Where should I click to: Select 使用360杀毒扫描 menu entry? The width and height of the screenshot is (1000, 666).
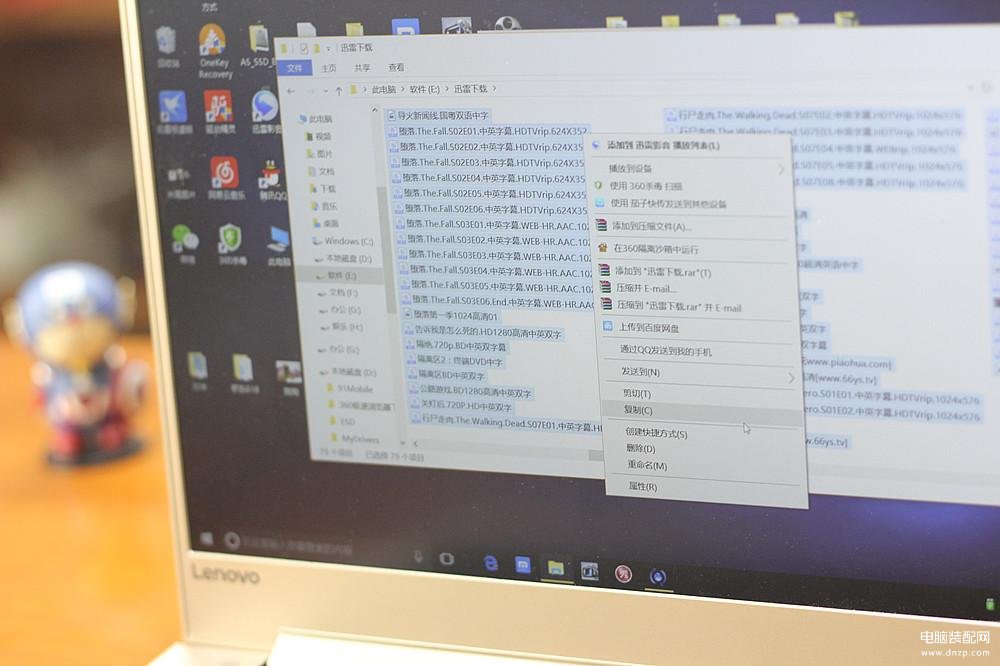691,186
